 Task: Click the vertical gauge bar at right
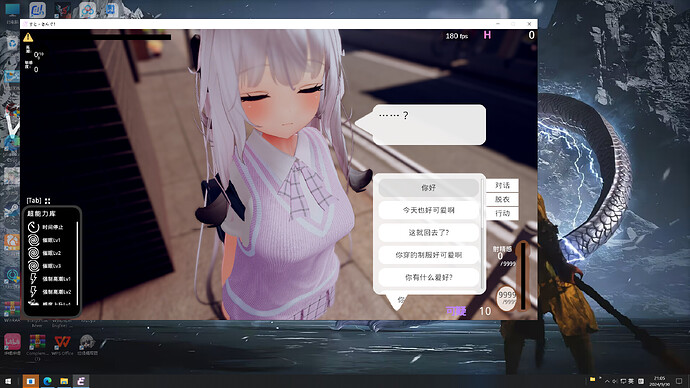(523, 276)
